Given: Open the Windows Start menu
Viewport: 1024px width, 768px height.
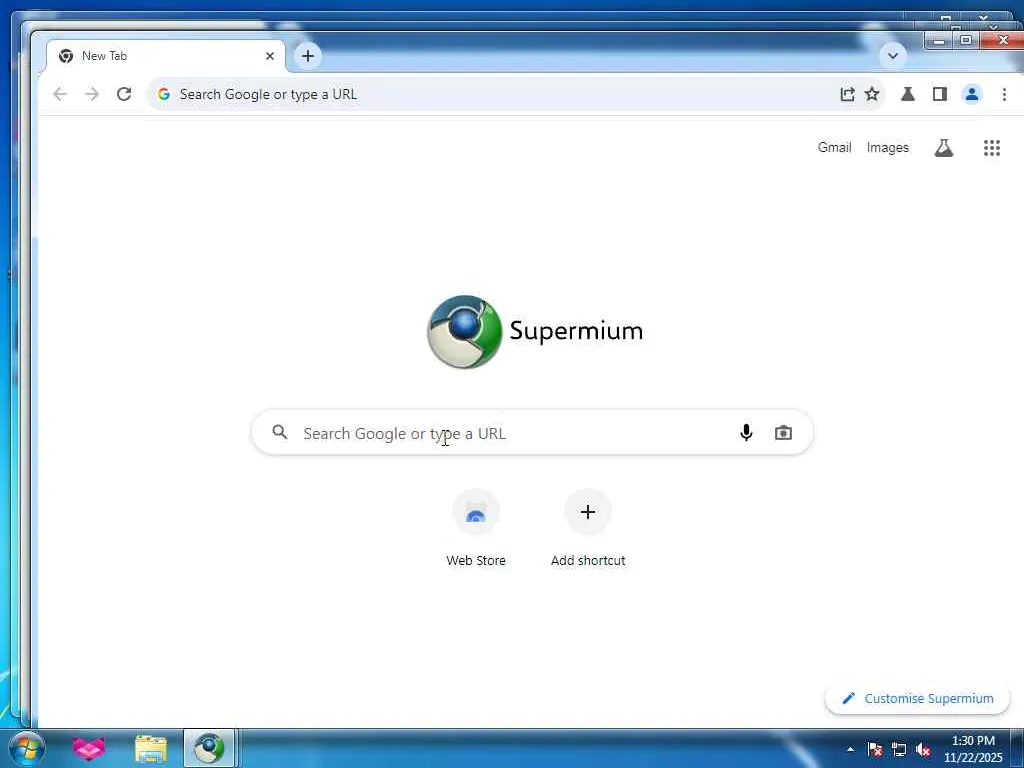Looking at the screenshot, I should tap(26, 748).
